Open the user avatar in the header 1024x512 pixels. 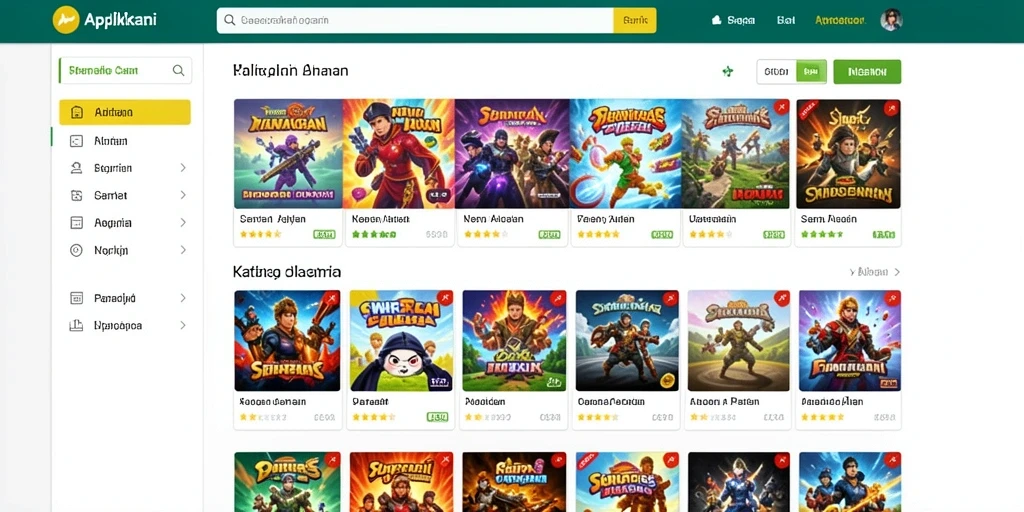click(891, 20)
